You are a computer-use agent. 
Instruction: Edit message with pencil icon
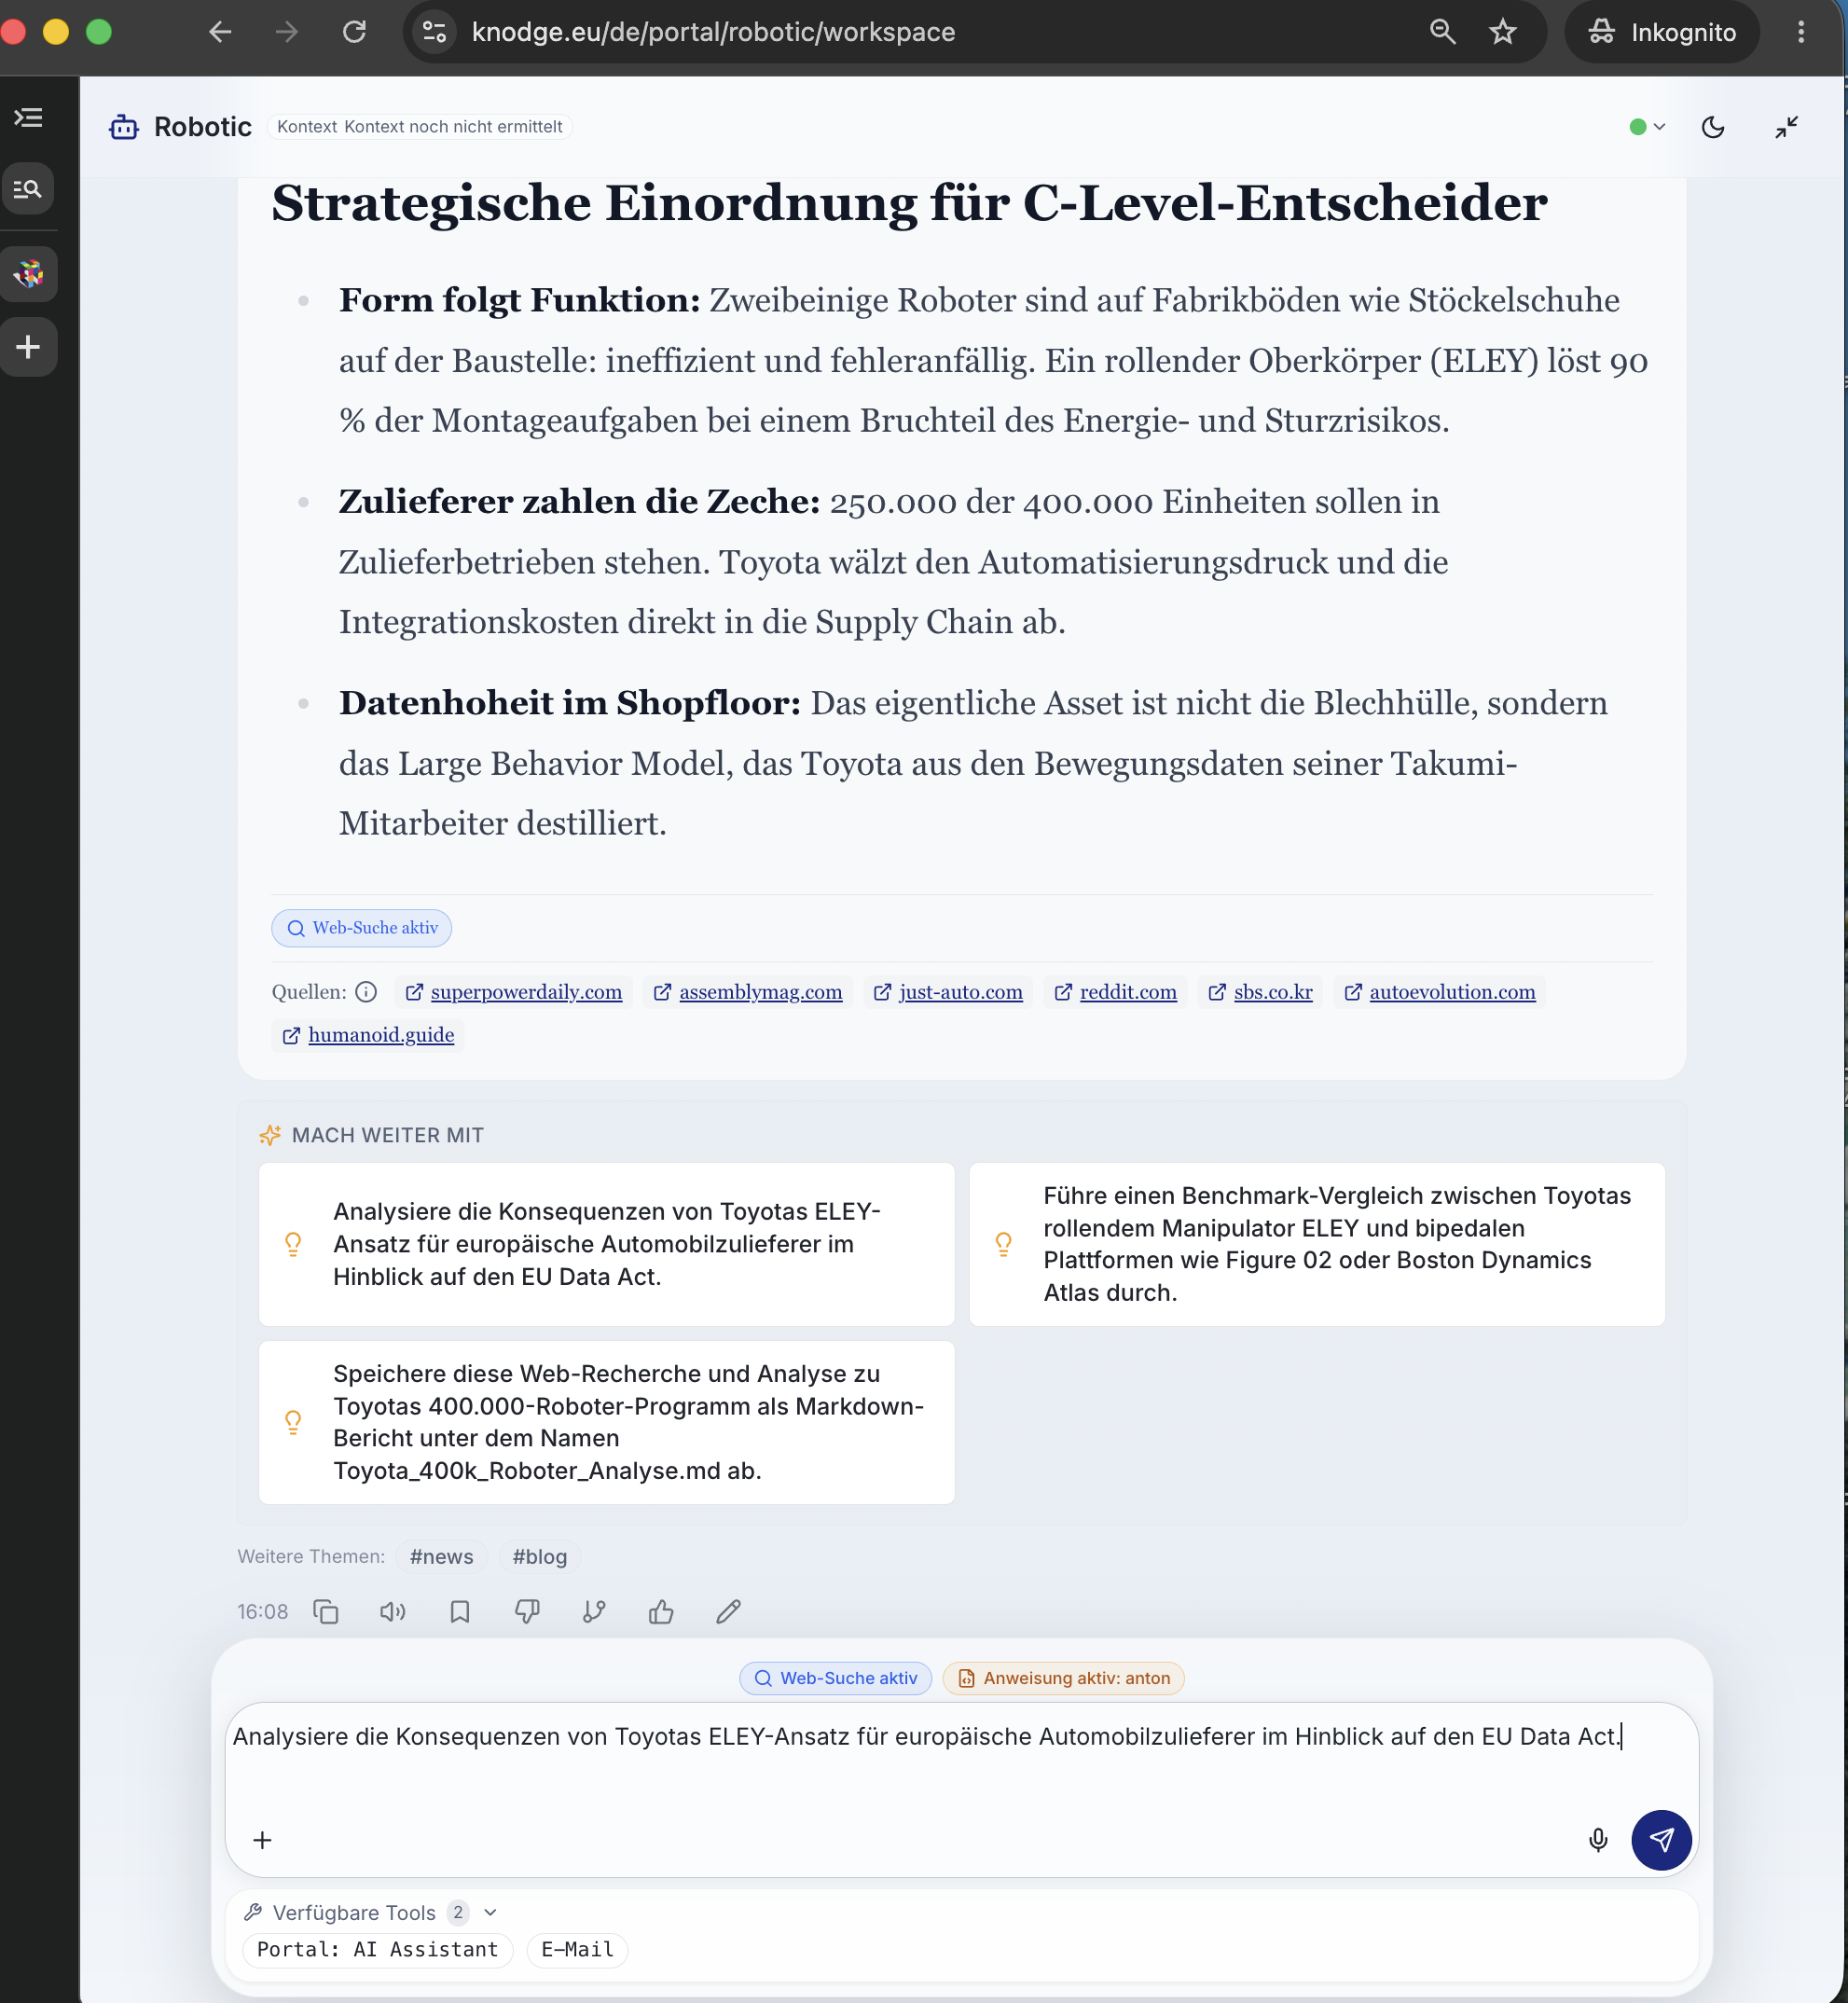click(728, 1611)
